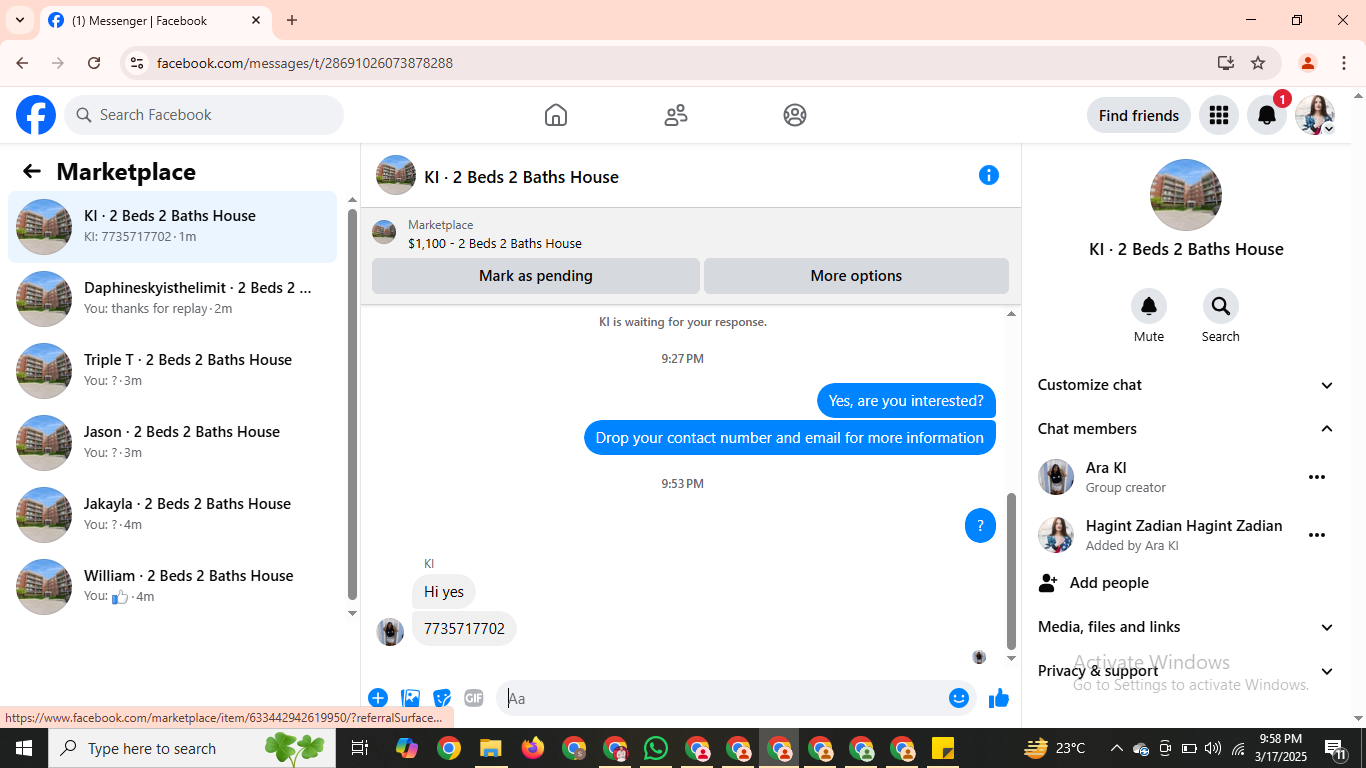This screenshot has width=1366, height=768.
Task: Send a thumbs-up like
Action: tap(999, 698)
